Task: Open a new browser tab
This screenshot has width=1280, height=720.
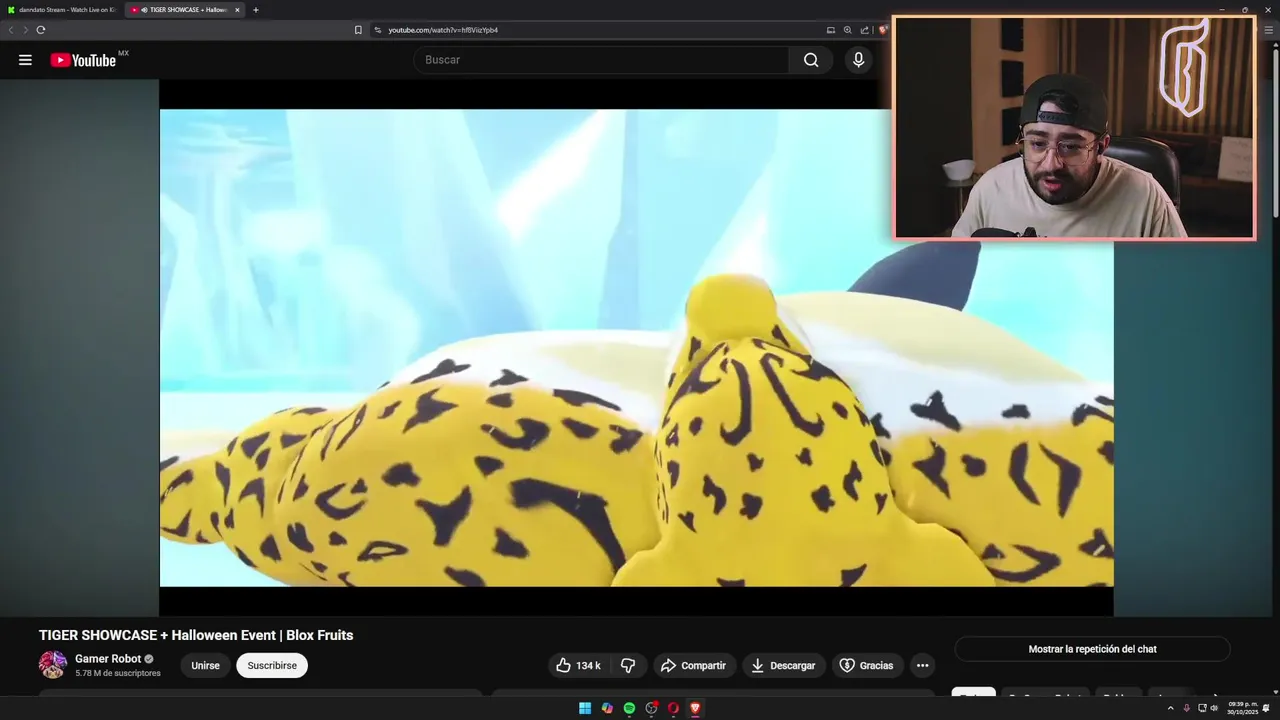Action: point(256,10)
